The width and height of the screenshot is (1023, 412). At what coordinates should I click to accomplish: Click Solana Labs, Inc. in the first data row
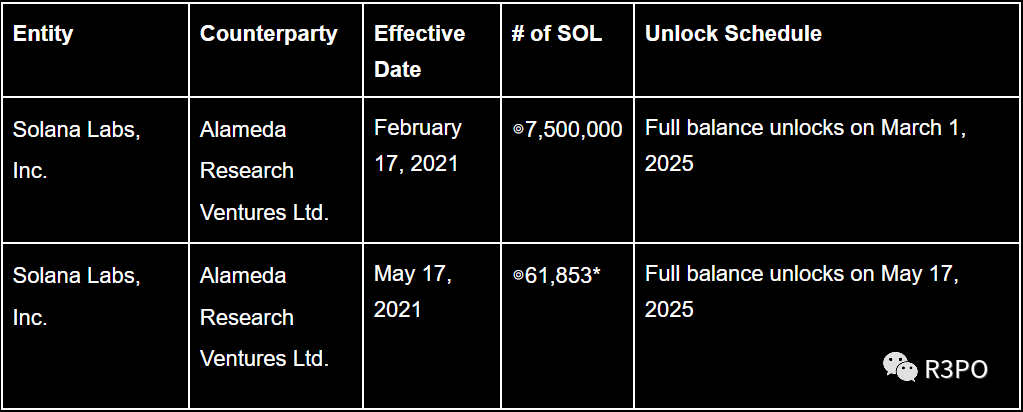[x=76, y=150]
